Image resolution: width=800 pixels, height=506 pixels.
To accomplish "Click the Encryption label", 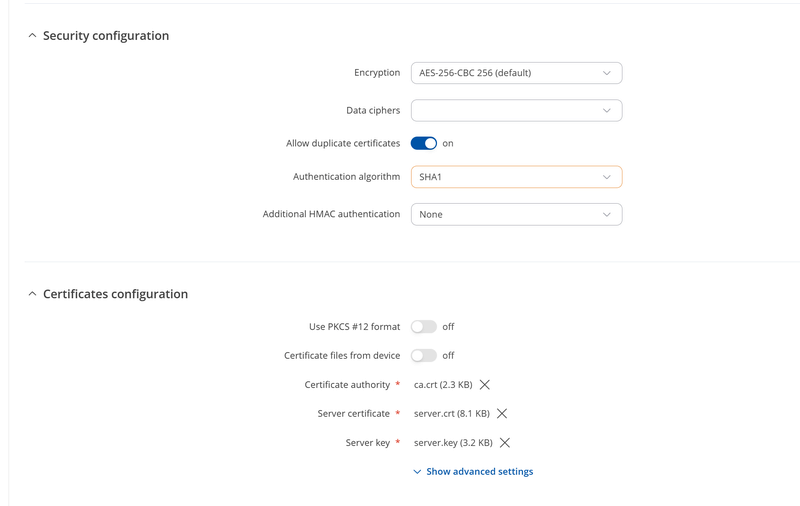I will [377, 72].
